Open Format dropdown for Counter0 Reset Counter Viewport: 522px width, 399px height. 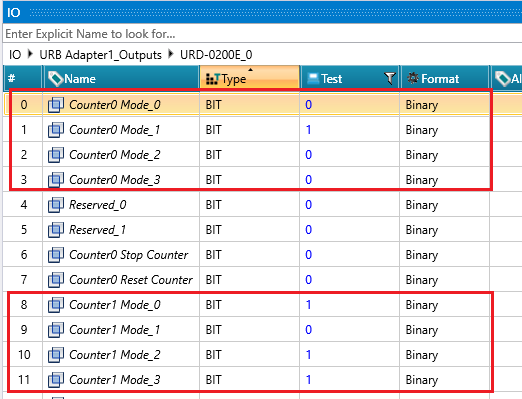coord(445,280)
